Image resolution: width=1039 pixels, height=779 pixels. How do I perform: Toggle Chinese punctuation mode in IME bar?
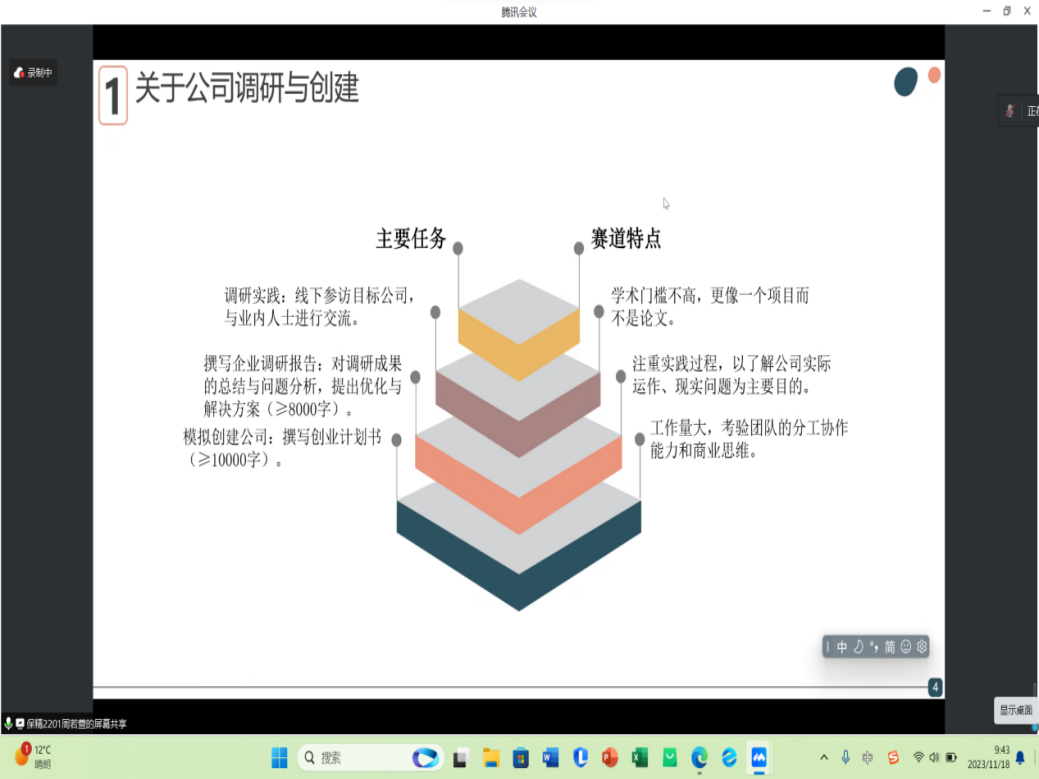(x=873, y=647)
